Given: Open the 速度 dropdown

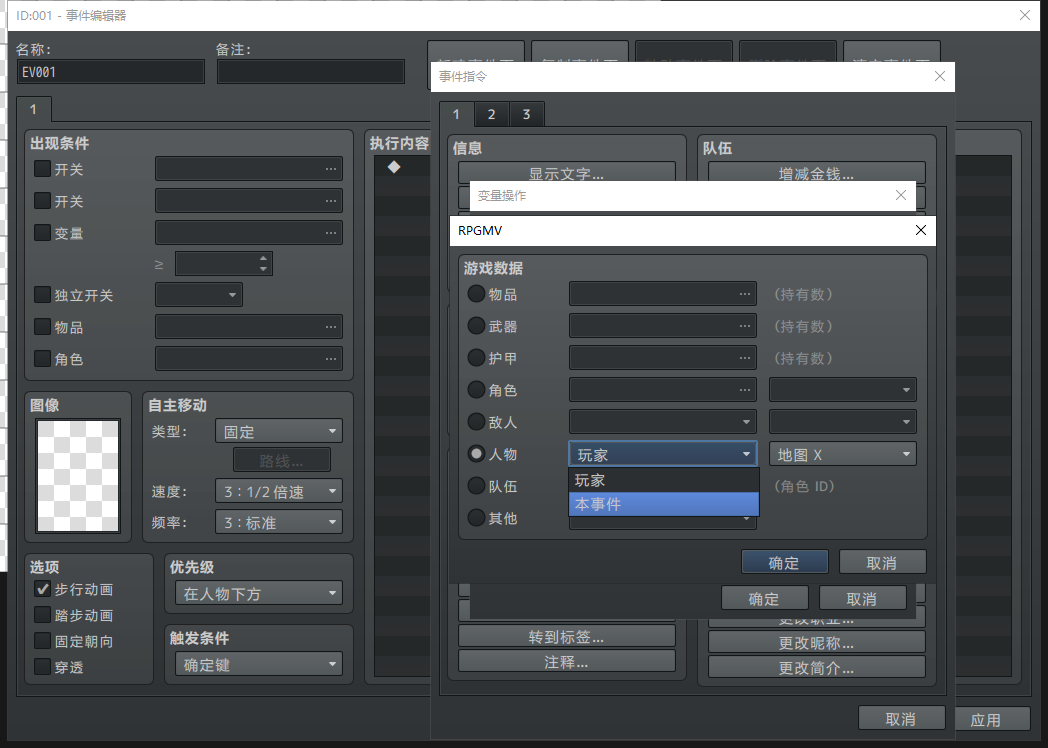Looking at the screenshot, I should click(279, 491).
